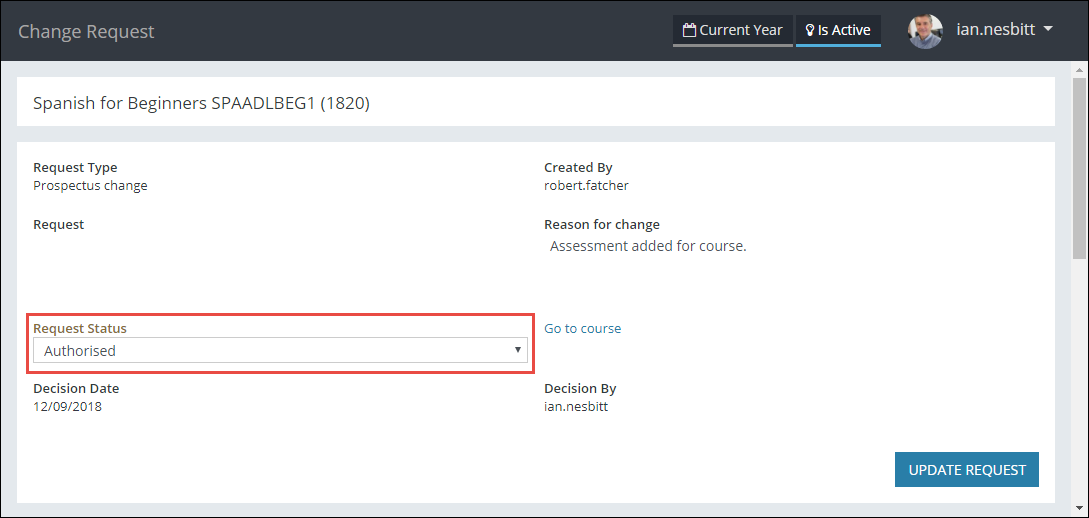Click the robert.fatcher creator name
This screenshot has height=518, width=1089.
tap(588, 185)
